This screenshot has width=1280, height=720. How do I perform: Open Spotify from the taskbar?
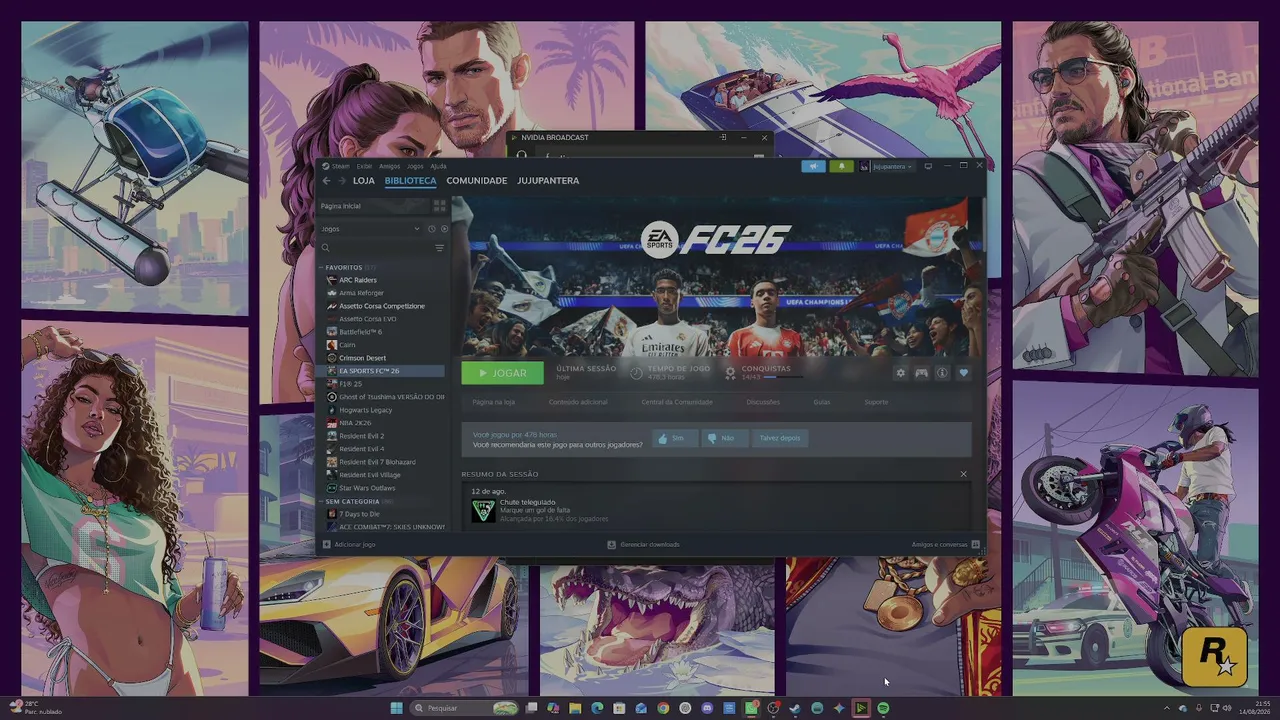883,708
